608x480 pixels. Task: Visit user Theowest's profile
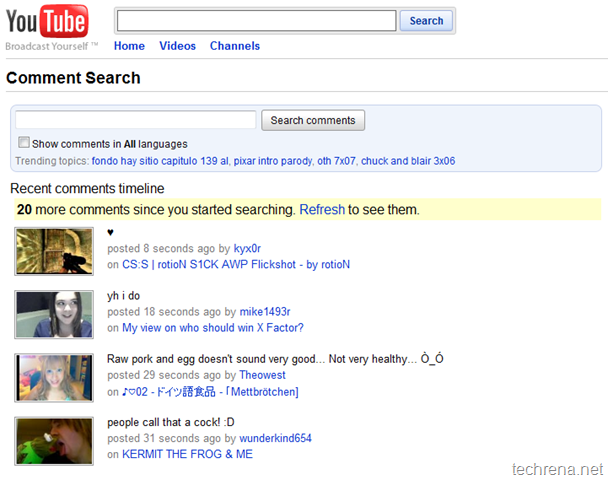point(262,375)
